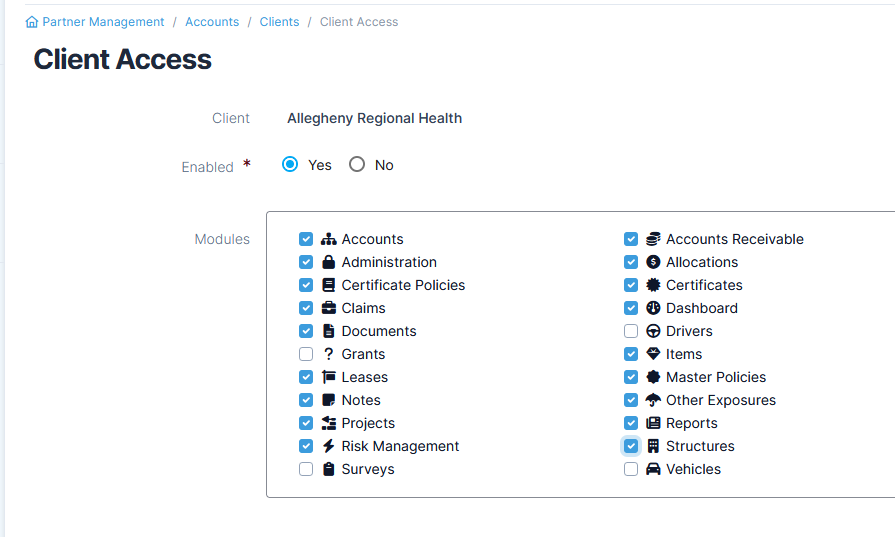Screen dimensions: 895x537
Task: Click the Allocations dollar coin icon
Action: click(653, 262)
